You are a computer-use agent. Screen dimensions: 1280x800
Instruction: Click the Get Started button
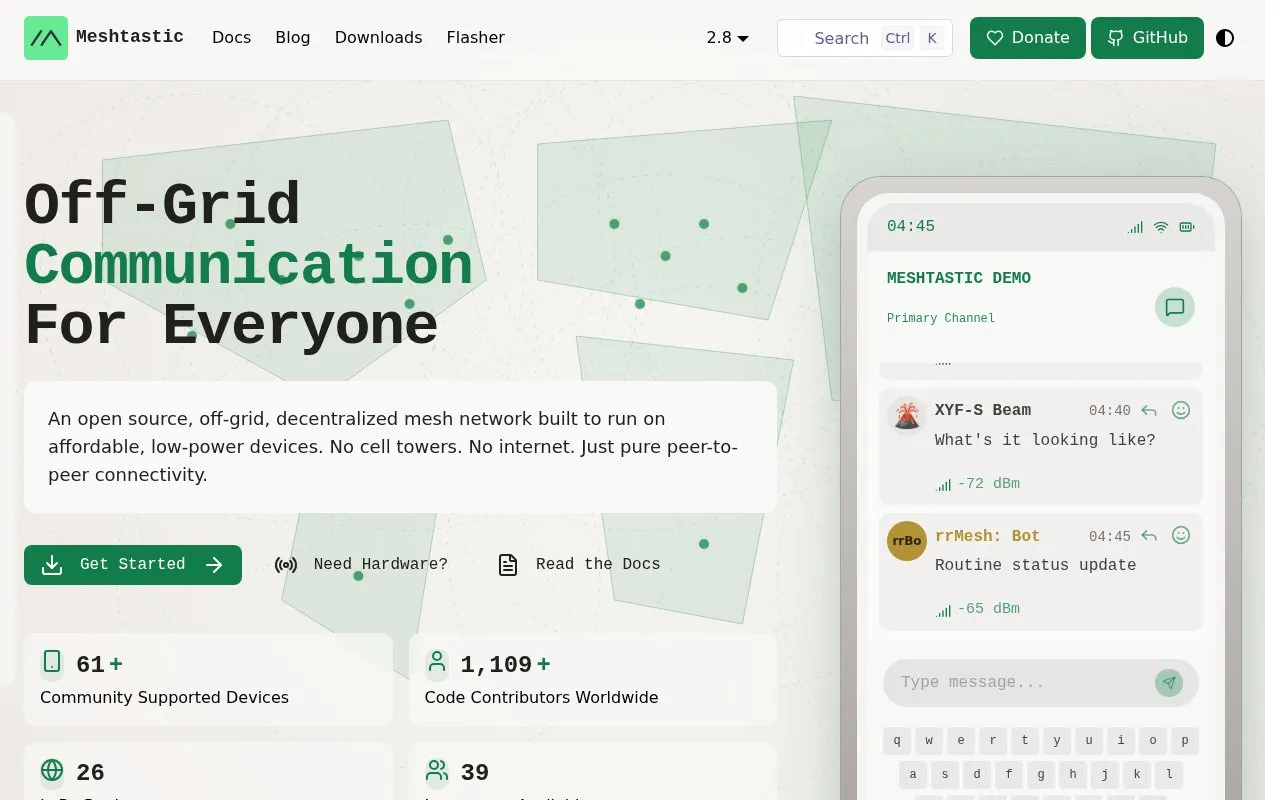click(133, 565)
